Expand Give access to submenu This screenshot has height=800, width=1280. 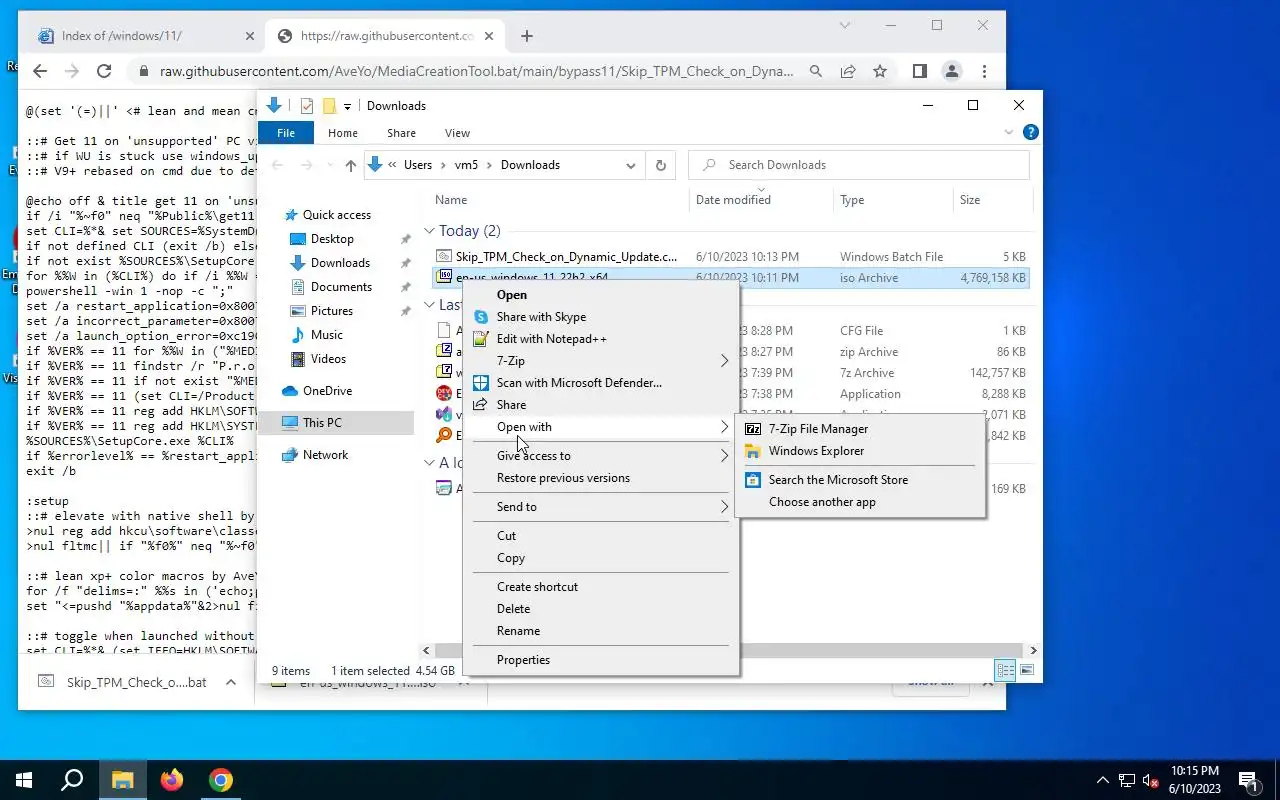point(600,456)
